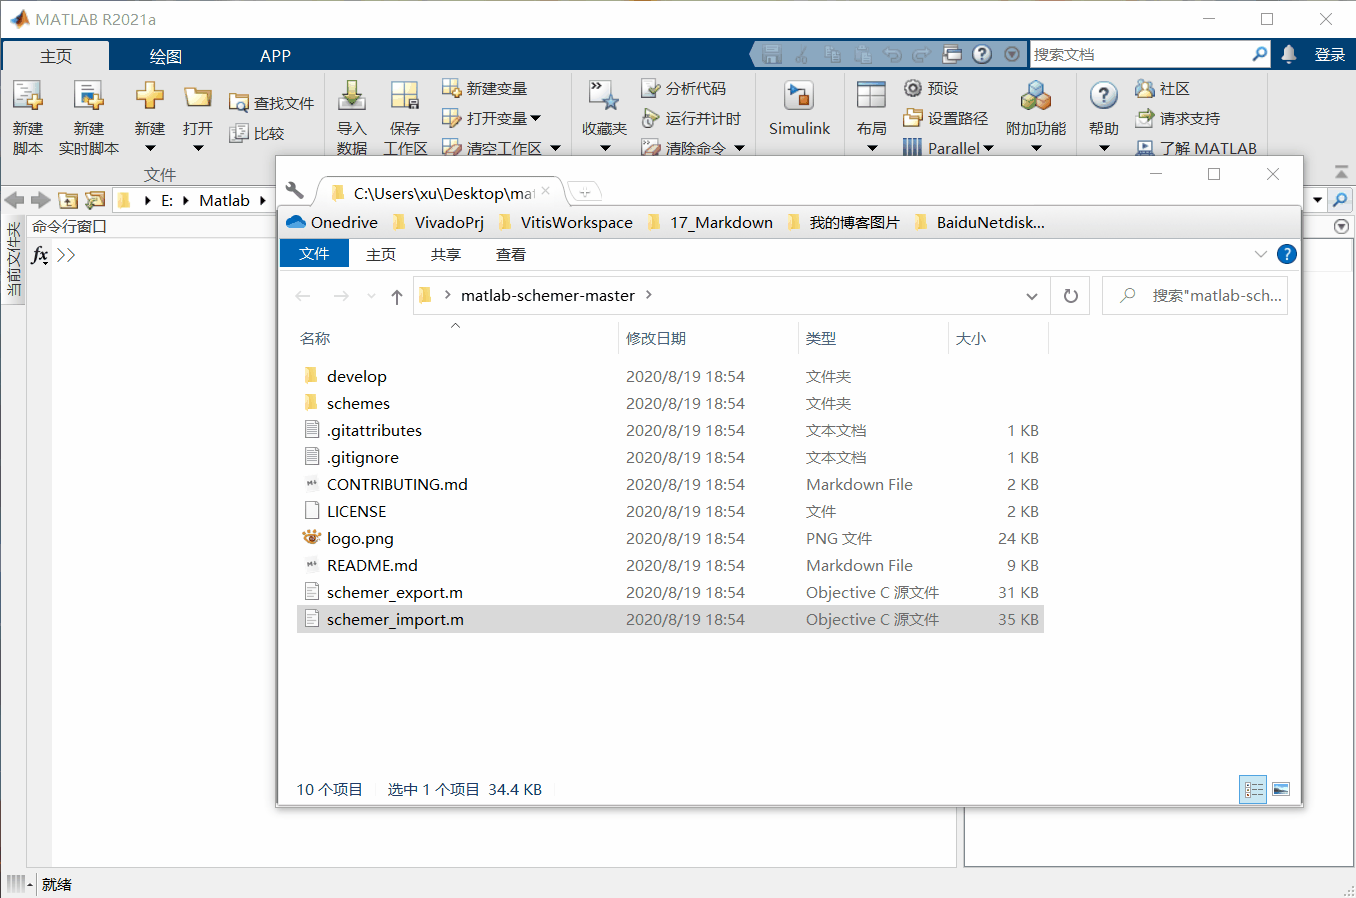
Task: Switch Explorer to details view
Action: 1252,789
